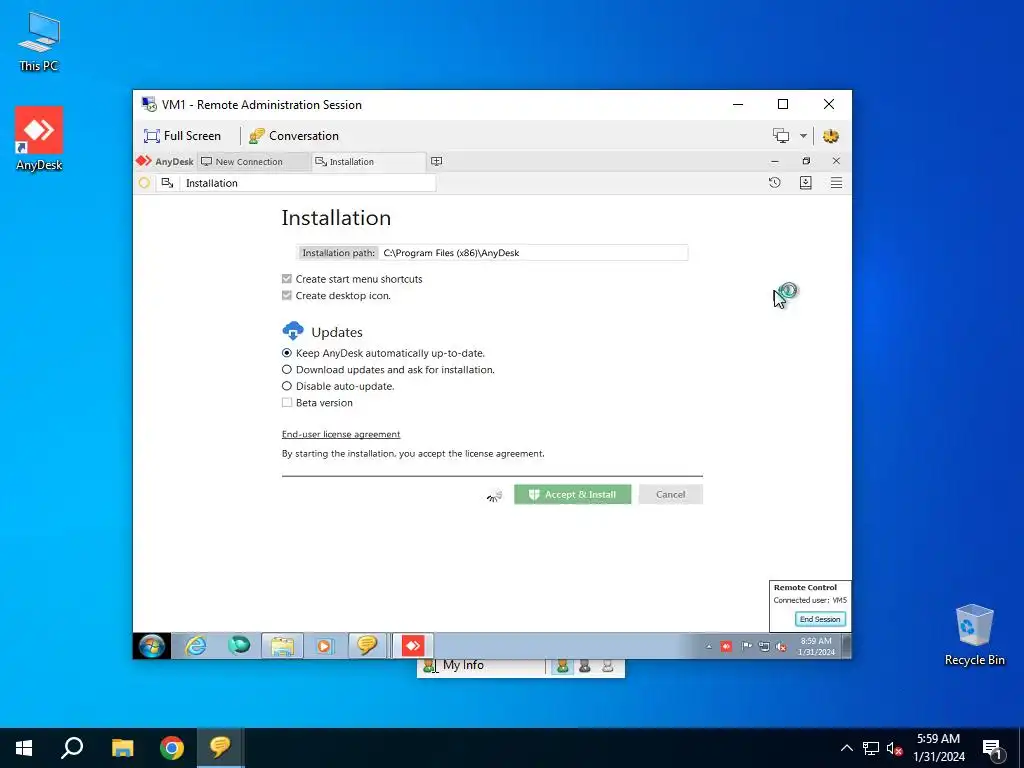Click the AnyDesk logo tab
The width and height of the screenshot is (1024, 768).
click(165, 161)
